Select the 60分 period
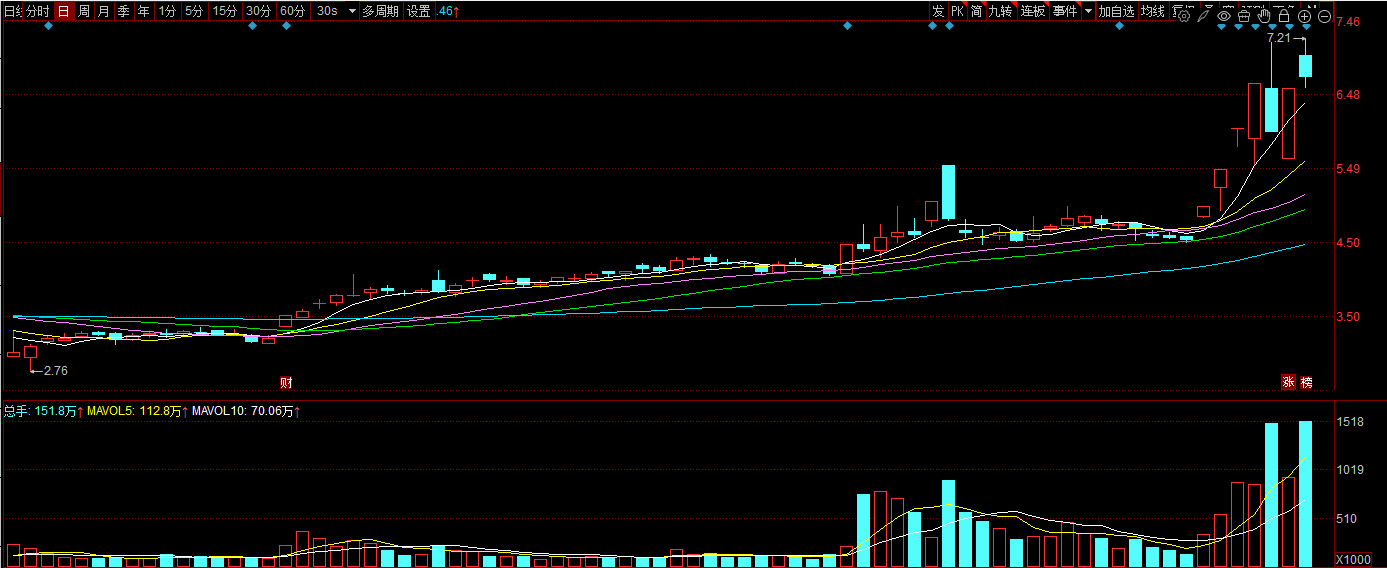The width and height of the screenshot is (1387, 568). tap(292, 11)
